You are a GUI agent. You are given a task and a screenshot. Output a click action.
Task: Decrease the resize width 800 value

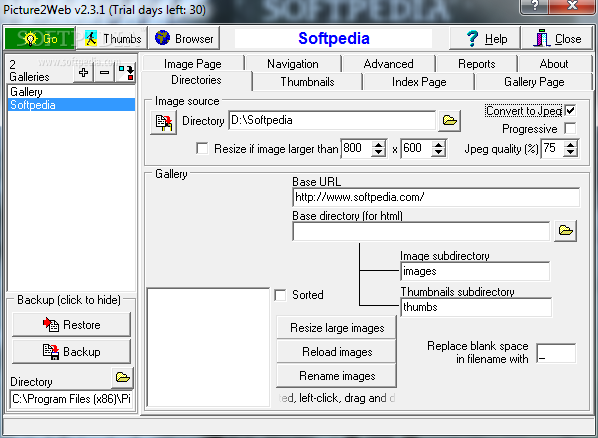coord(378,153)
